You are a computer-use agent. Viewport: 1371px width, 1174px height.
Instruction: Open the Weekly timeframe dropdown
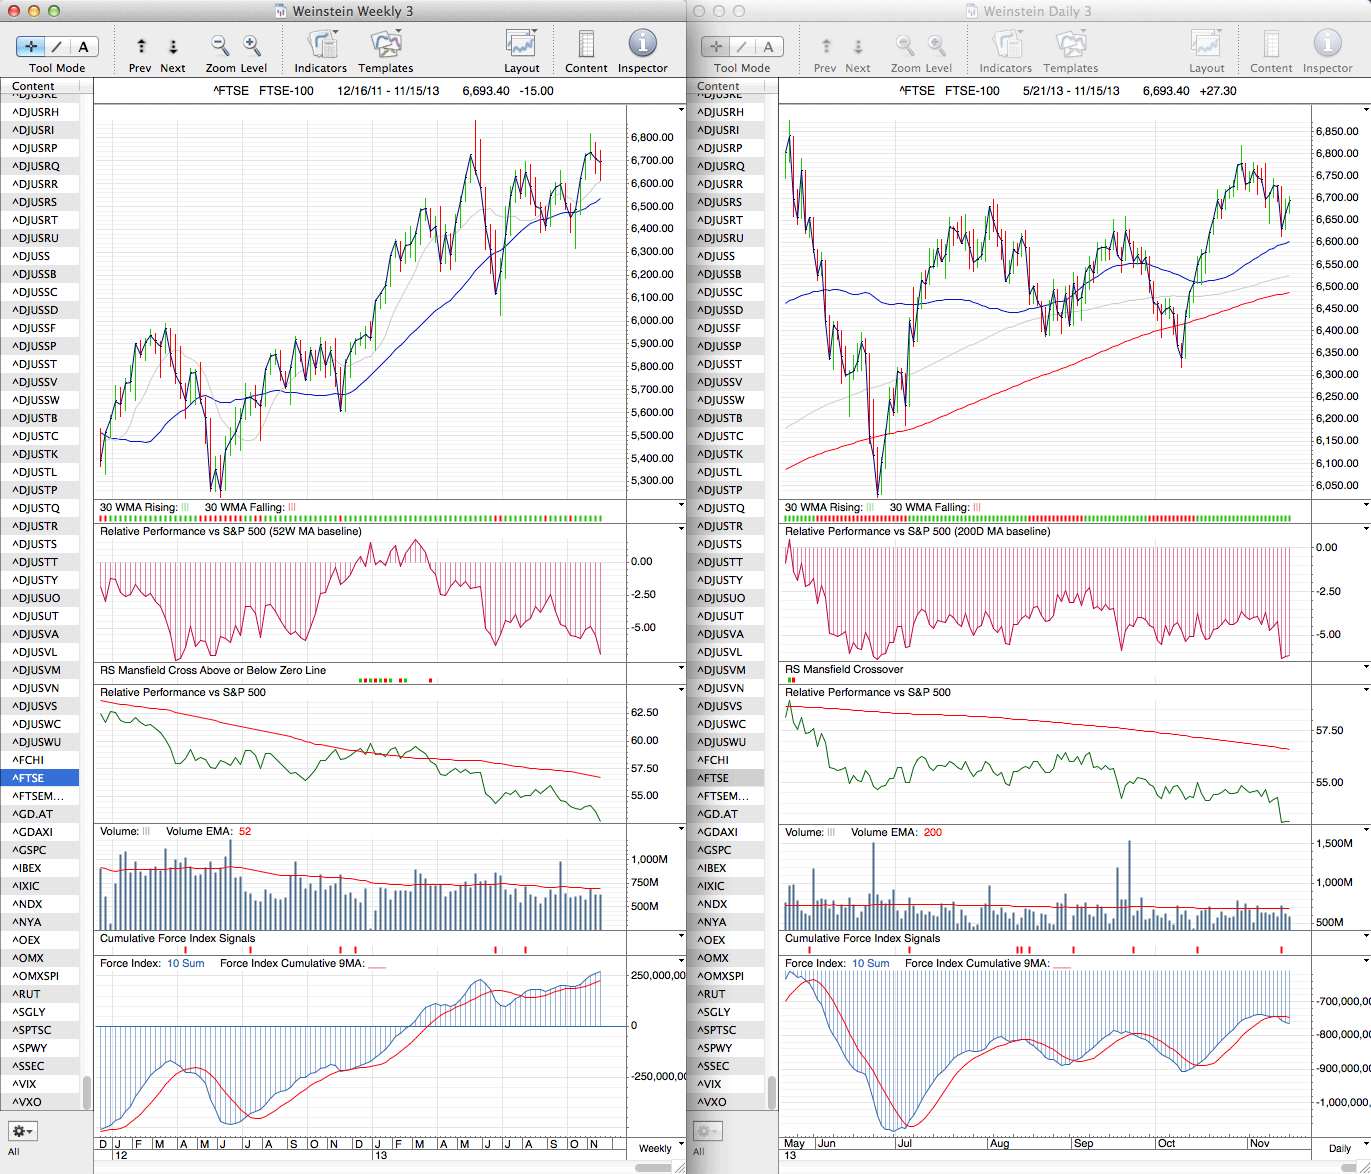coord(659,1148)
